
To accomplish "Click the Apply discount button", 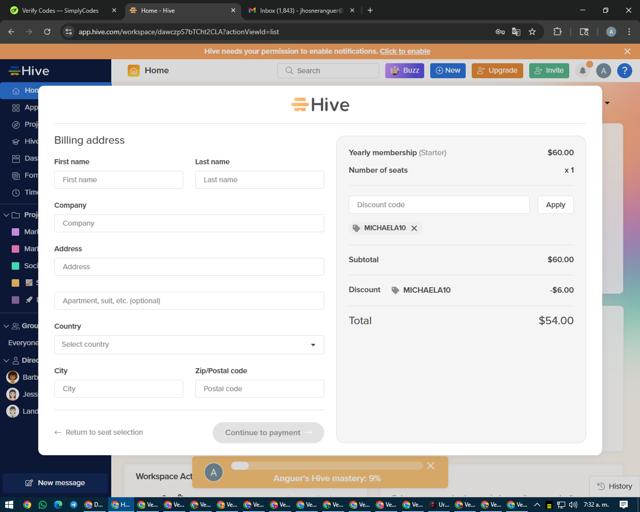I will pyautogui.click(x=555, y=205).
